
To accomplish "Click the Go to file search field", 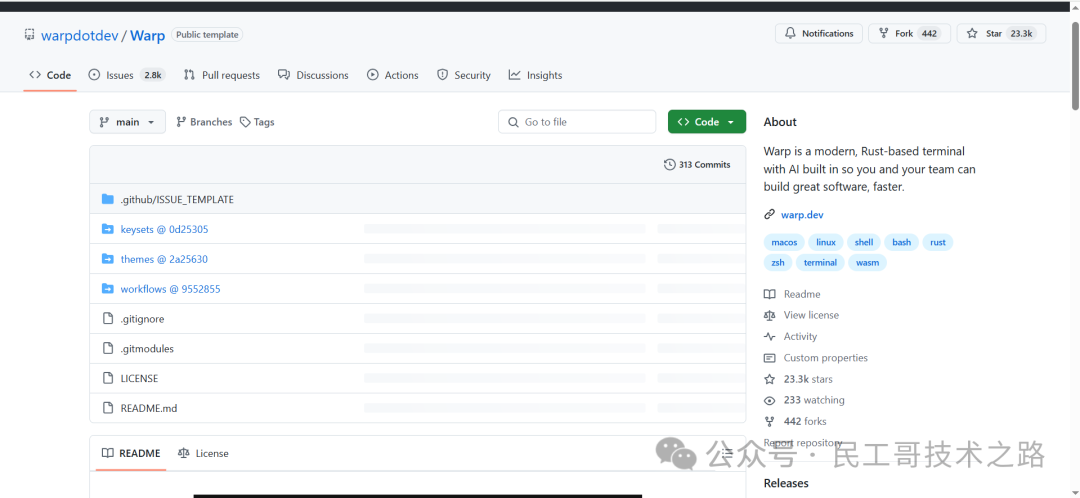I will [577, 122].
